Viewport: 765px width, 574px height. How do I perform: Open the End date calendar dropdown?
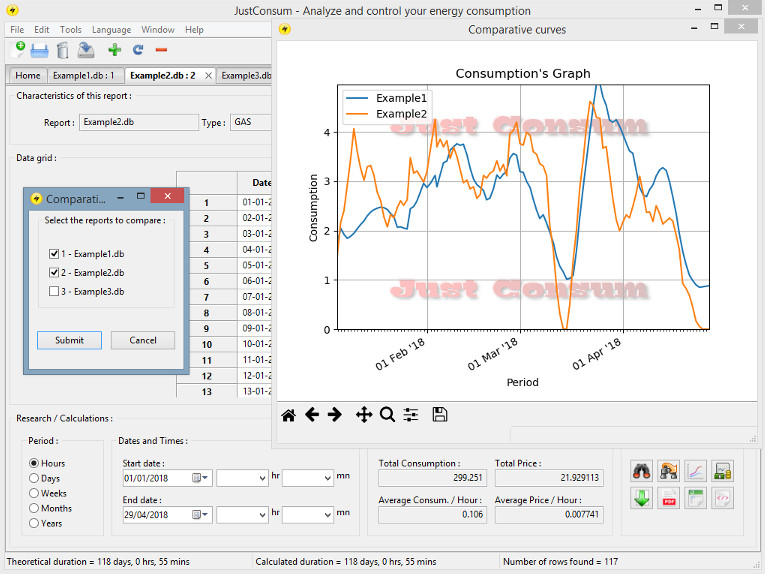point(200,515)
